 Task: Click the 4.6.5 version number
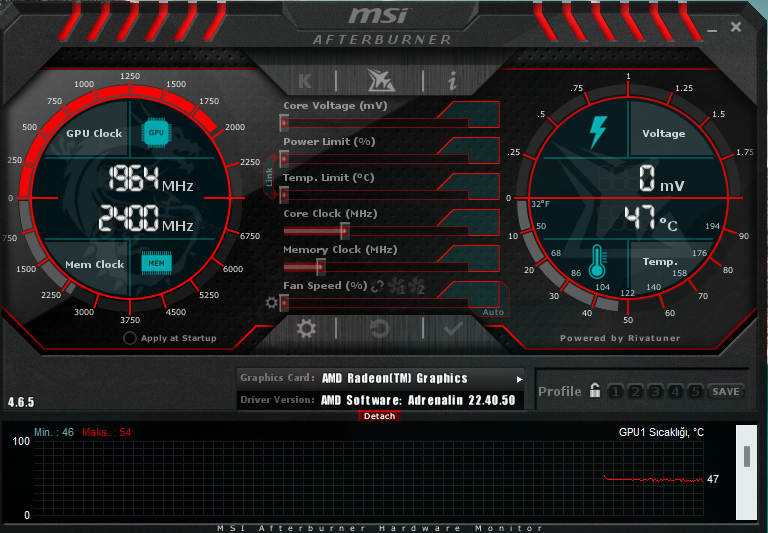tap(21, 402)
